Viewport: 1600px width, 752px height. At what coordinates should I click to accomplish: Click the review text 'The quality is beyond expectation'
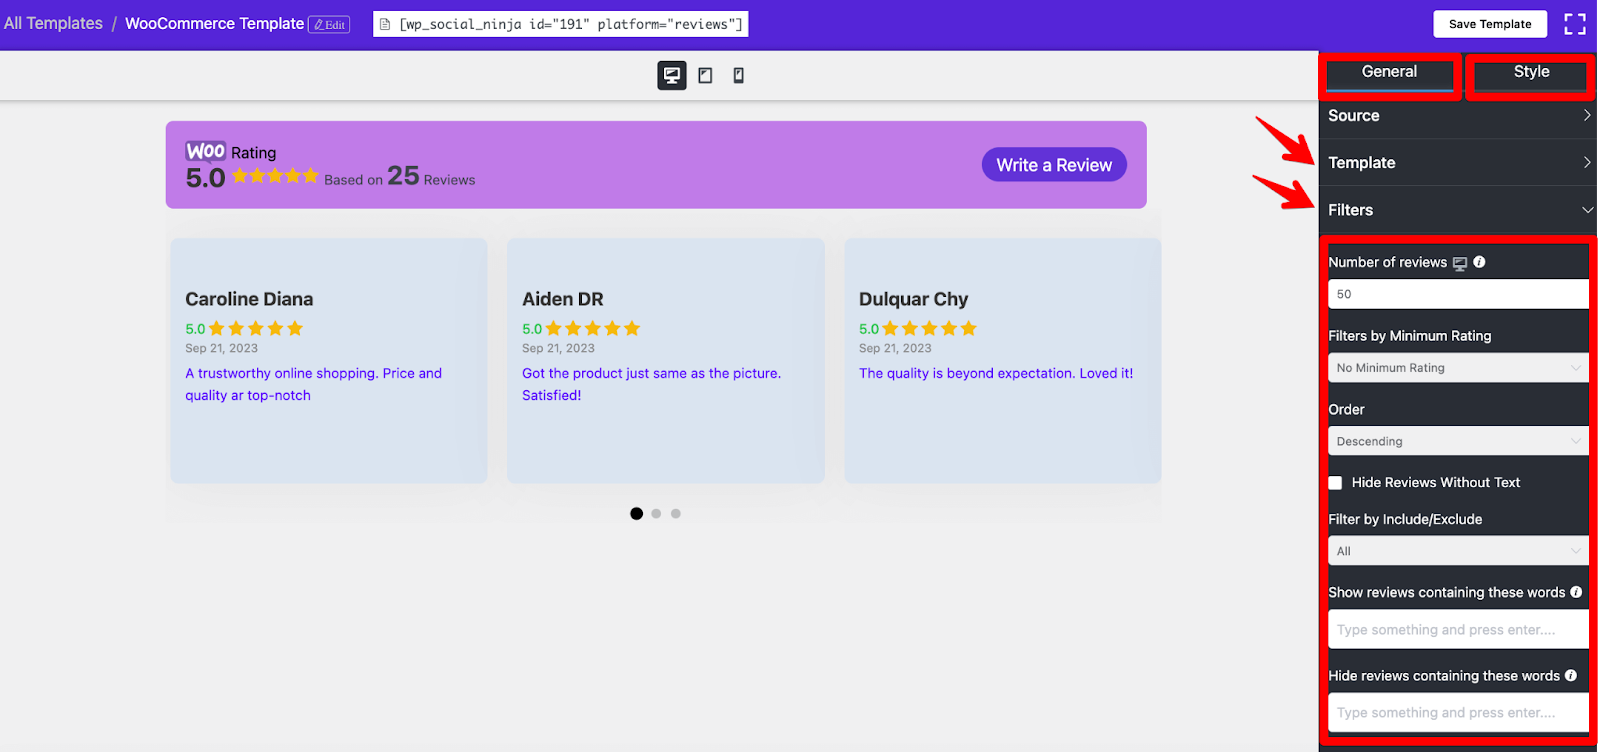pyautogui.click(x=996, y=373)
